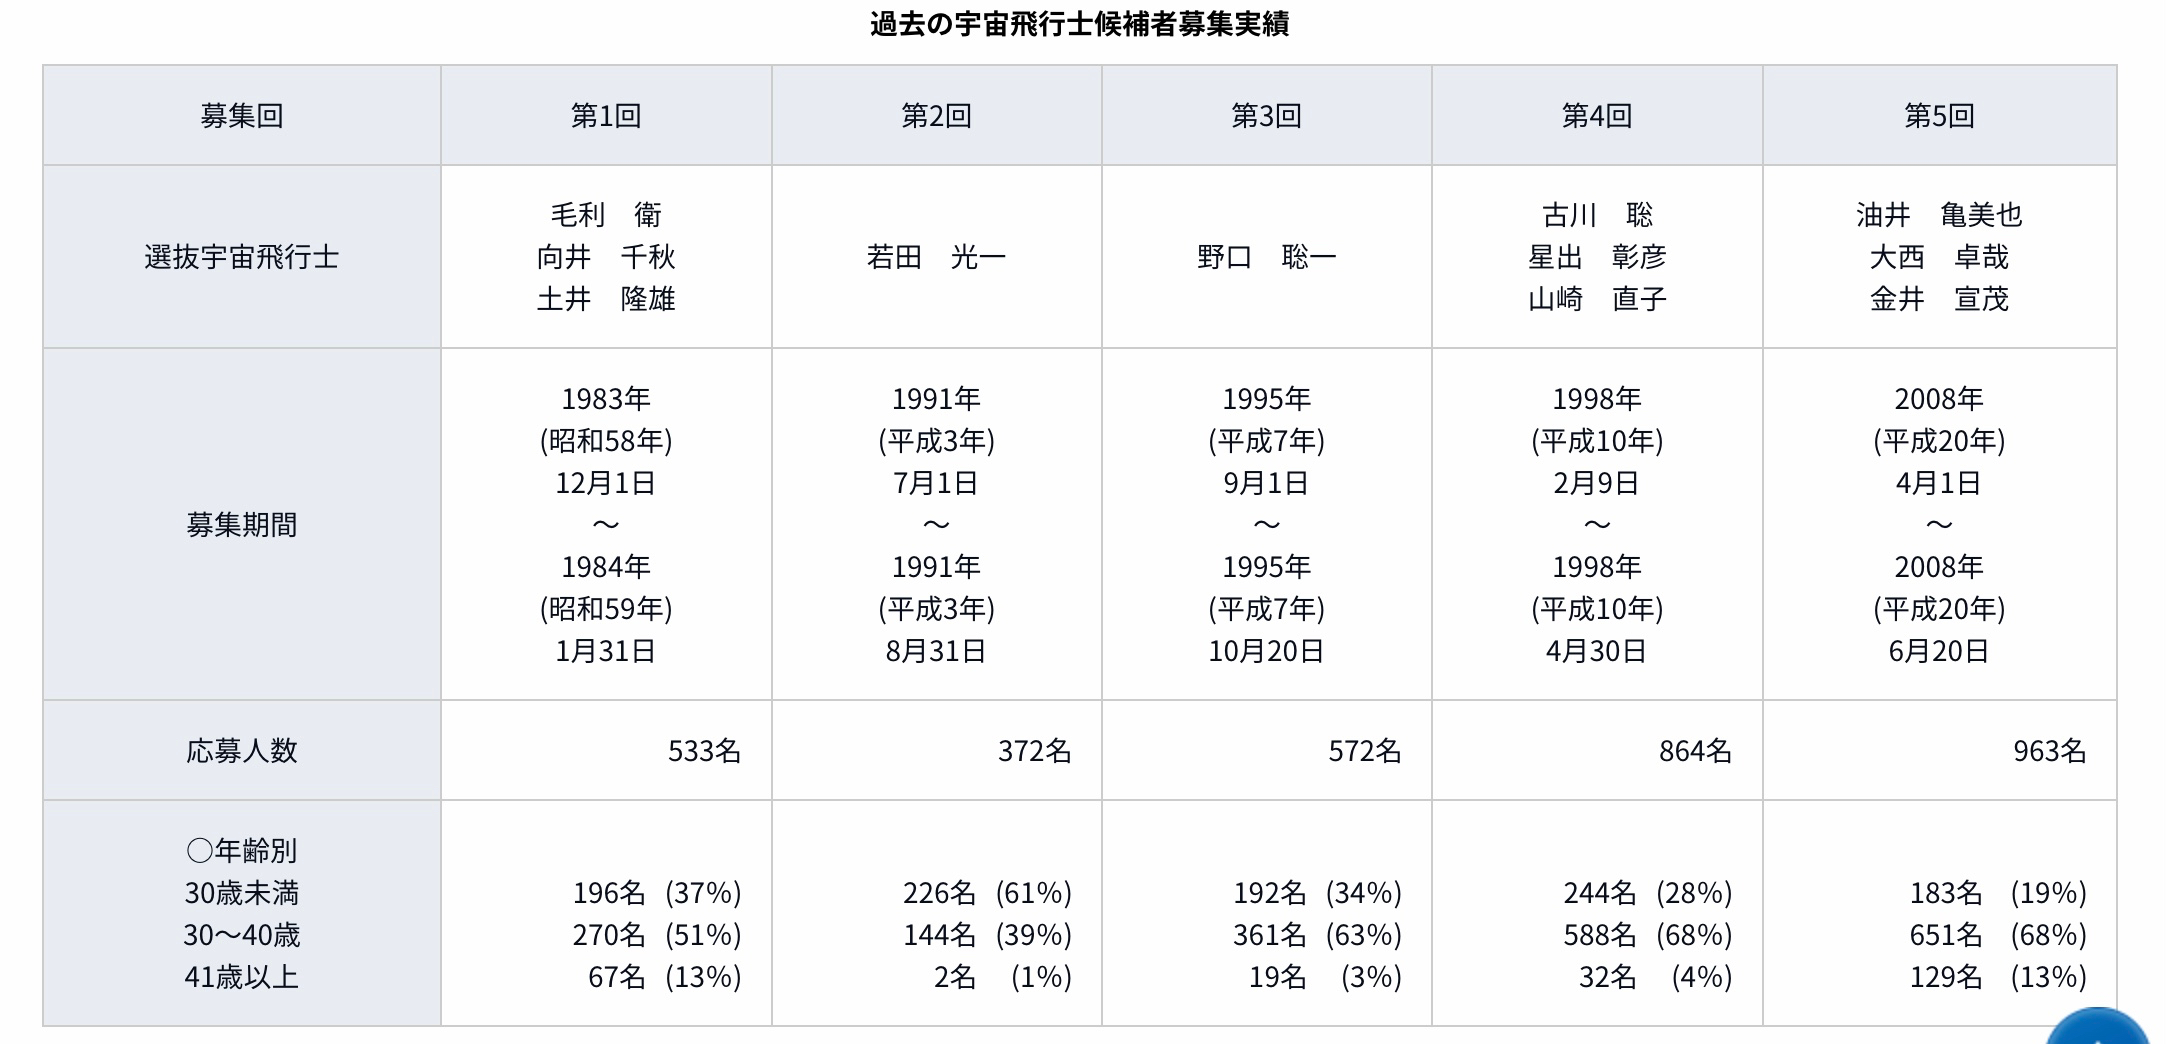Click the blue round scroll-to-top button
The image size is (2166, 1044).
pyautogui.click(x=2098, y=1030)
